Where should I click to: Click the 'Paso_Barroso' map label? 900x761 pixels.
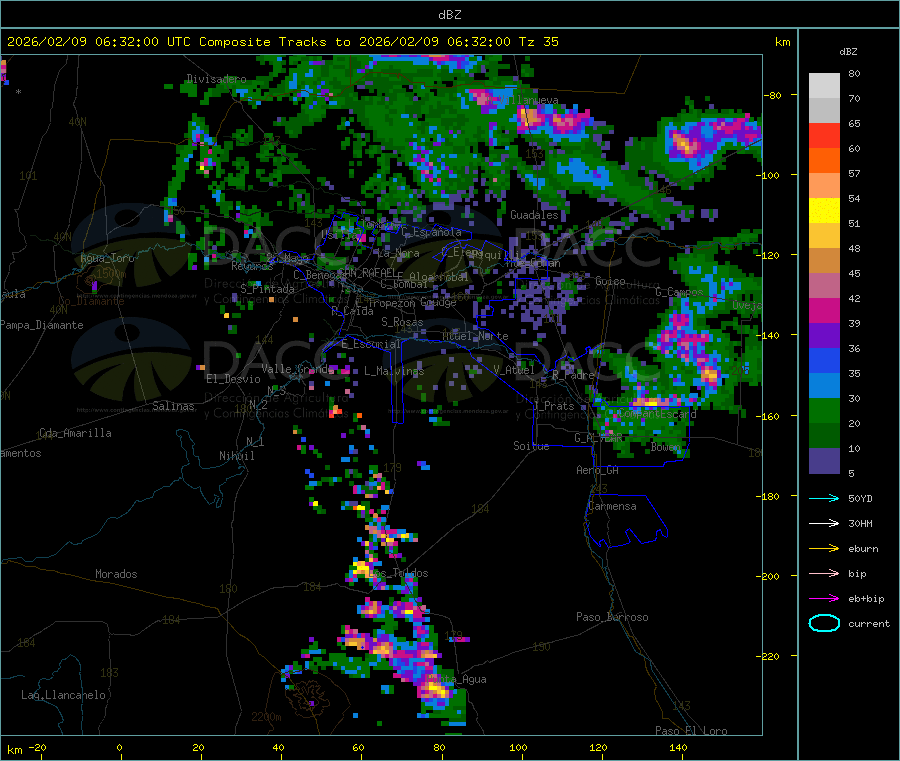pyautogui.click(x=612, y=617)
